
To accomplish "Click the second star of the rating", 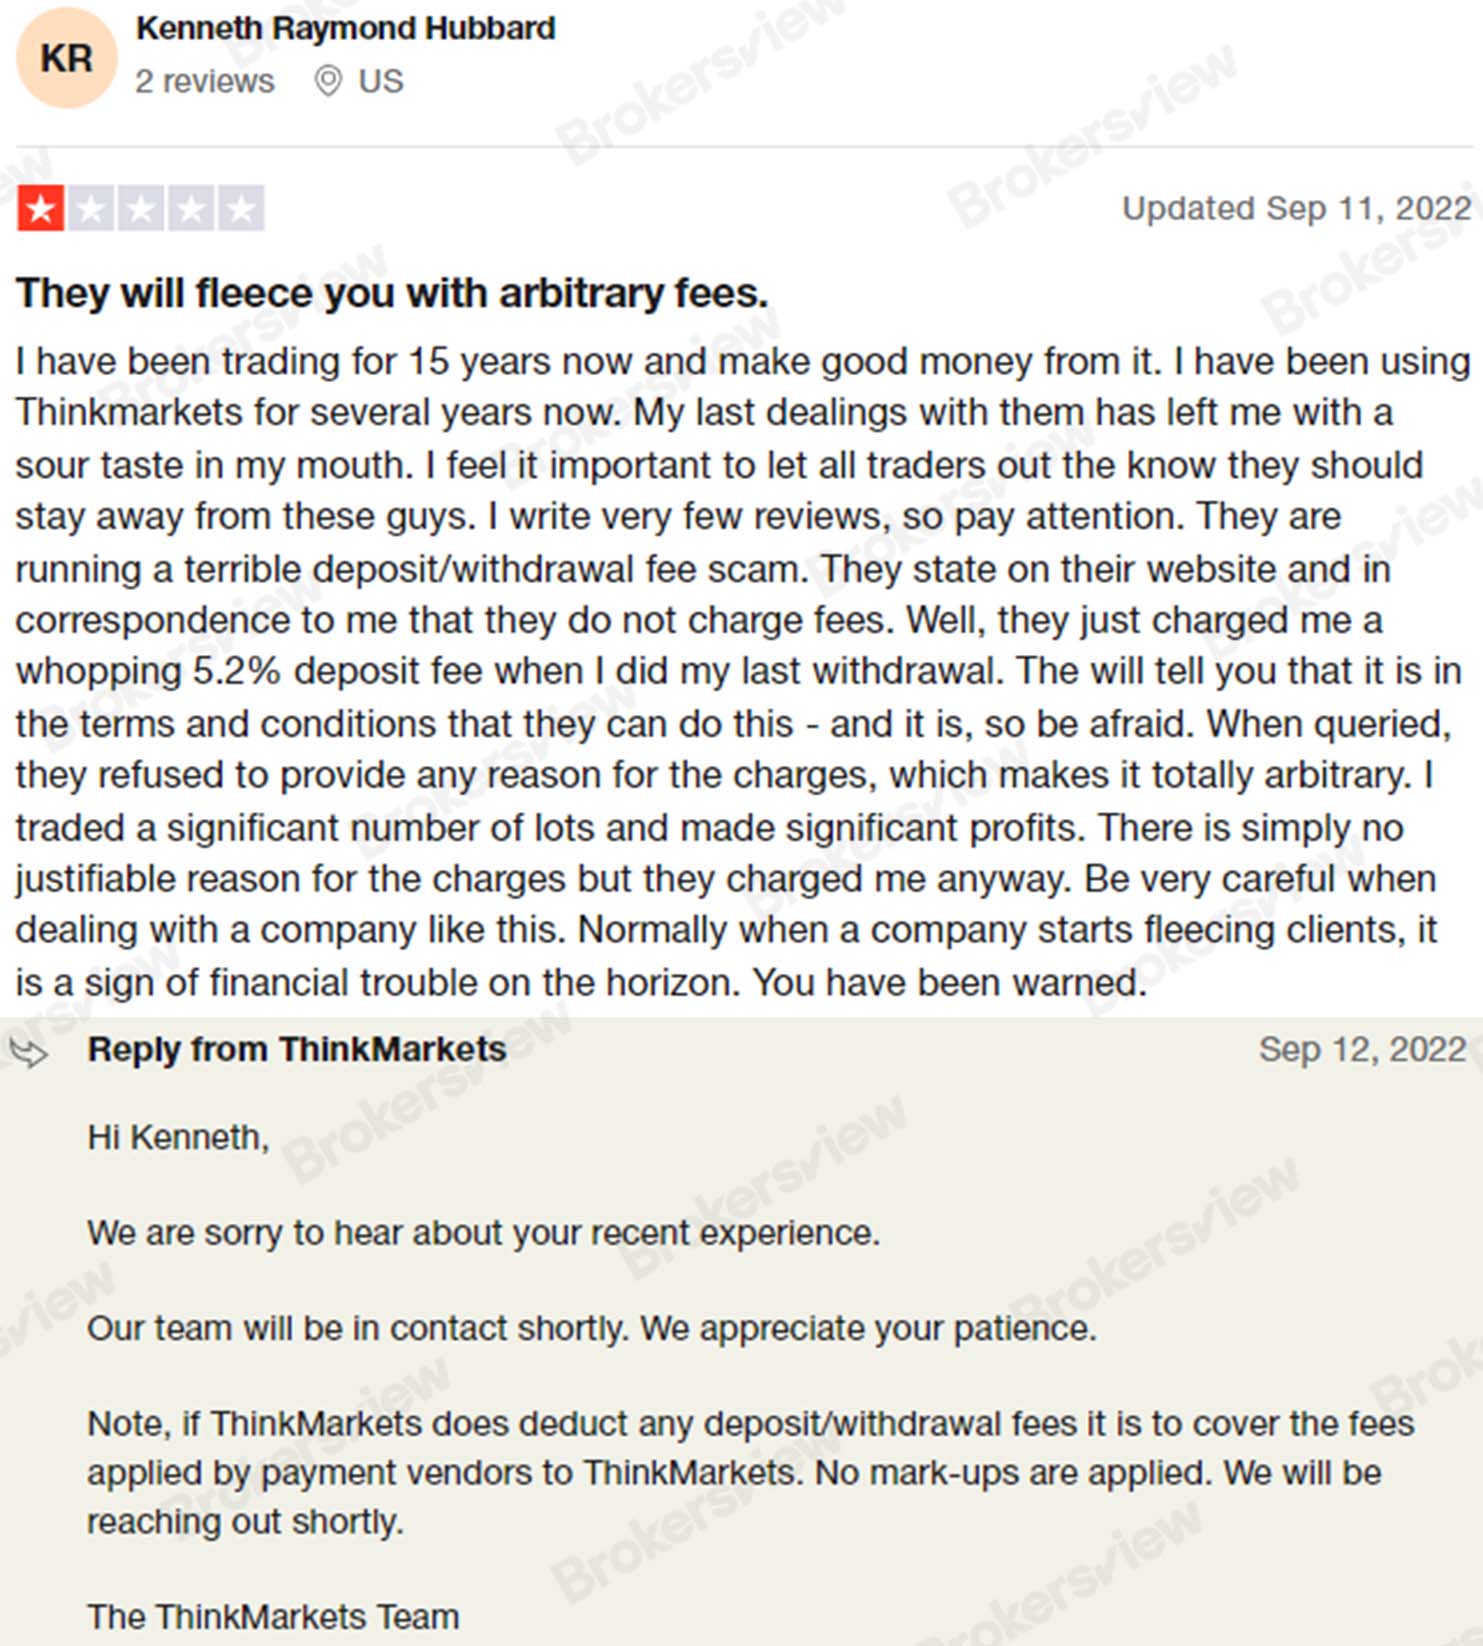I will pos(91,207).
